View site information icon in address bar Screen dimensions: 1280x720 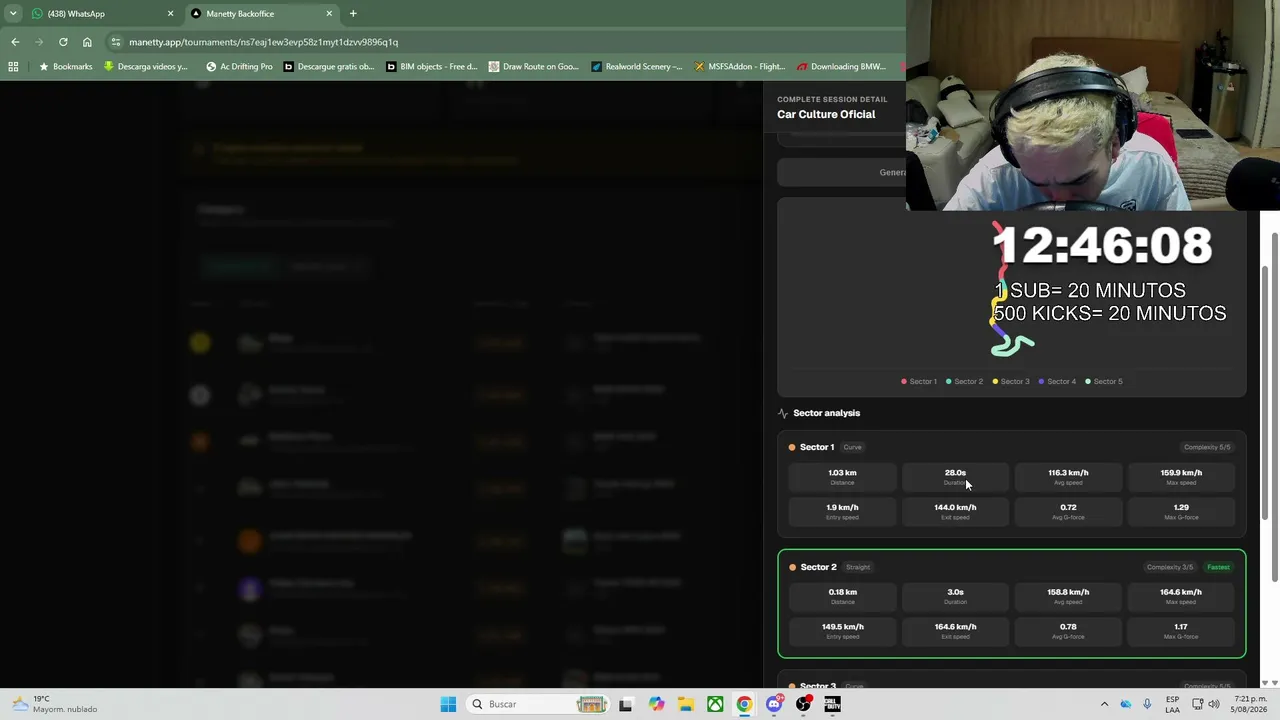point(116,42)
